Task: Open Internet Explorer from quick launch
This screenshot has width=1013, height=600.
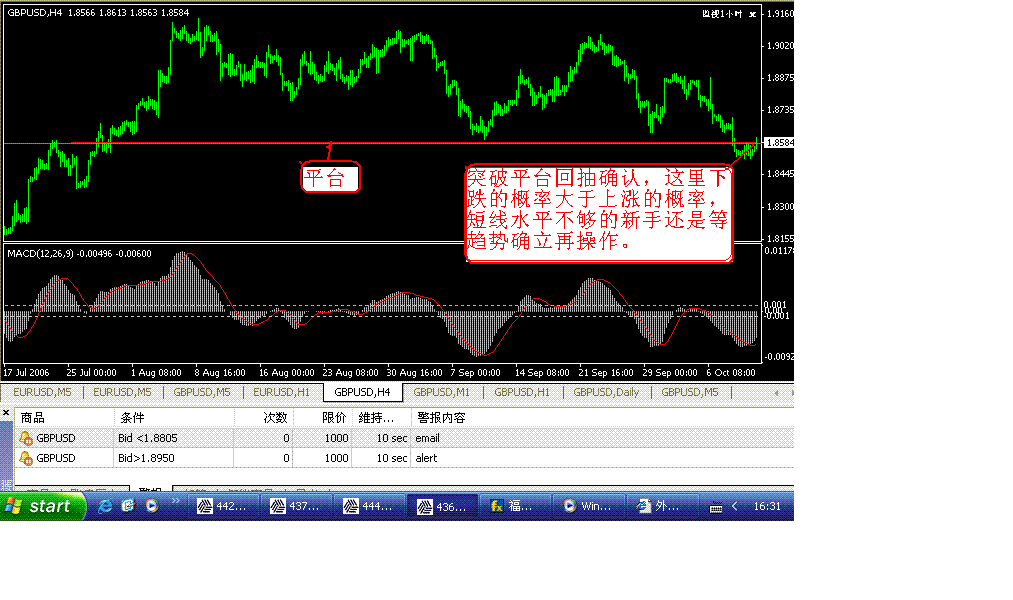Action: (x=105, y=506)
